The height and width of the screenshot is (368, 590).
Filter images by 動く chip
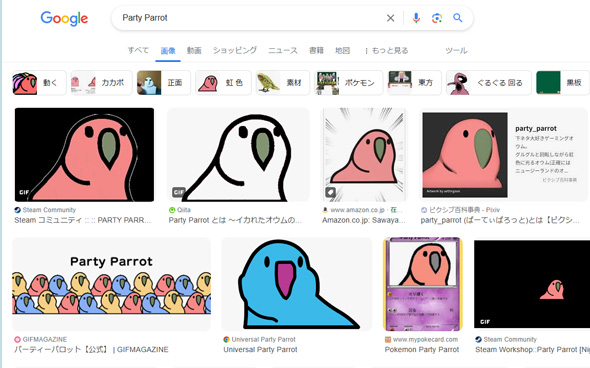click(x=39, y=83)
